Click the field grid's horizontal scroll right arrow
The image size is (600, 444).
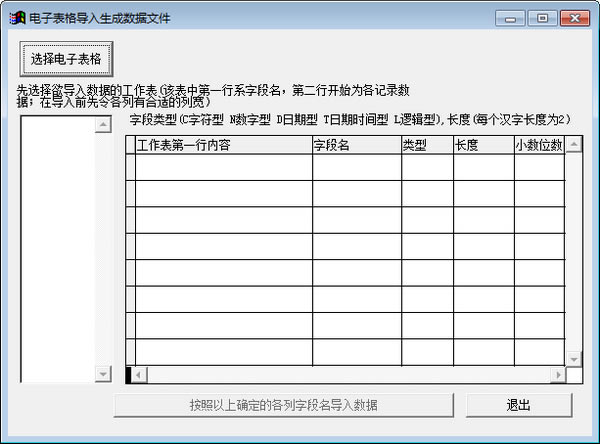point(557,375)
